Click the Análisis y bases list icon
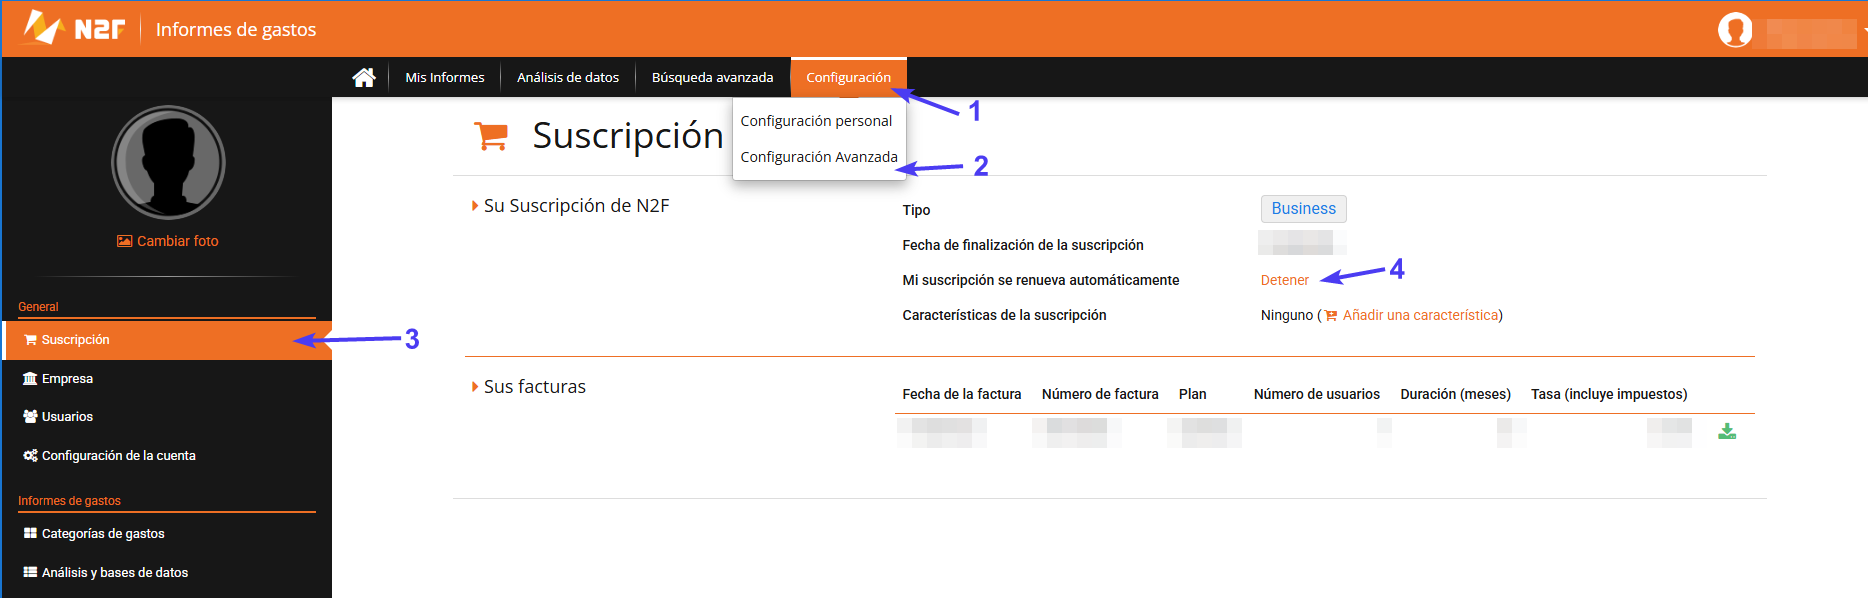The width and height of the screenshot is (1868, 598). coord(30,572)
